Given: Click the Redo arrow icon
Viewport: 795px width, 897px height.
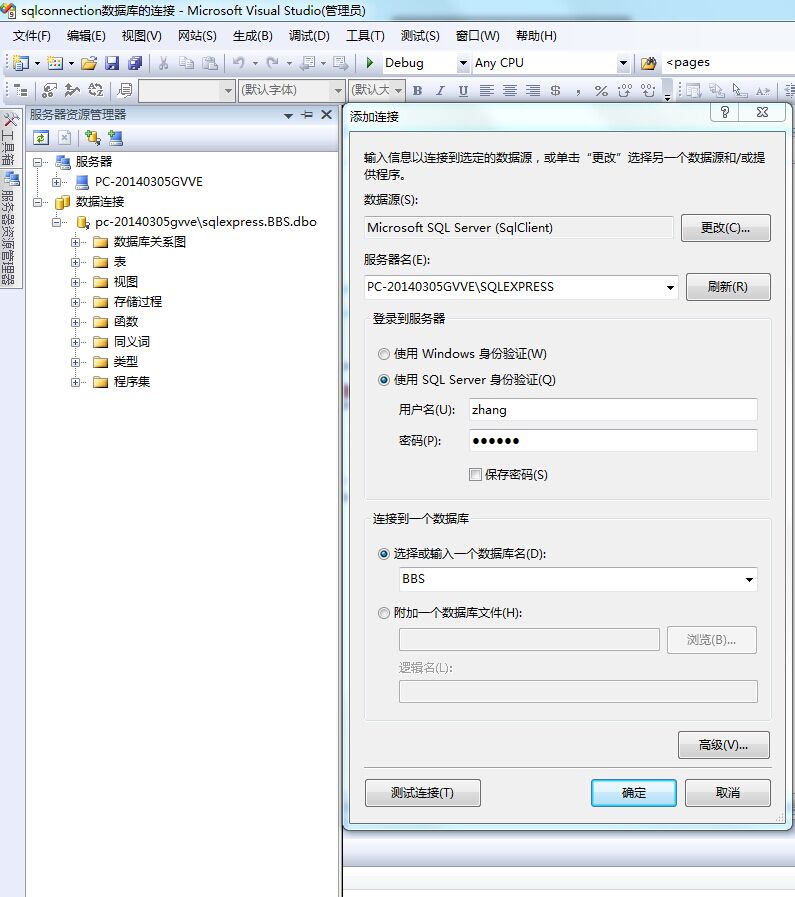Looking at the screenshot, I should 273,63.
